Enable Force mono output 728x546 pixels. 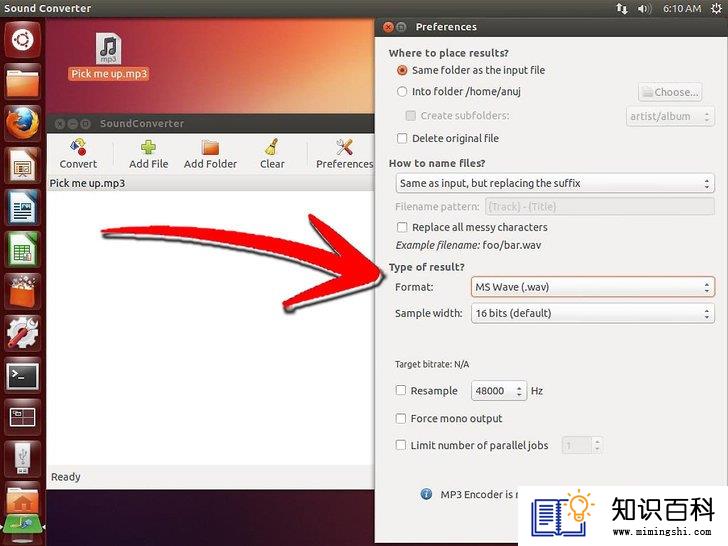tap(401, 418)
